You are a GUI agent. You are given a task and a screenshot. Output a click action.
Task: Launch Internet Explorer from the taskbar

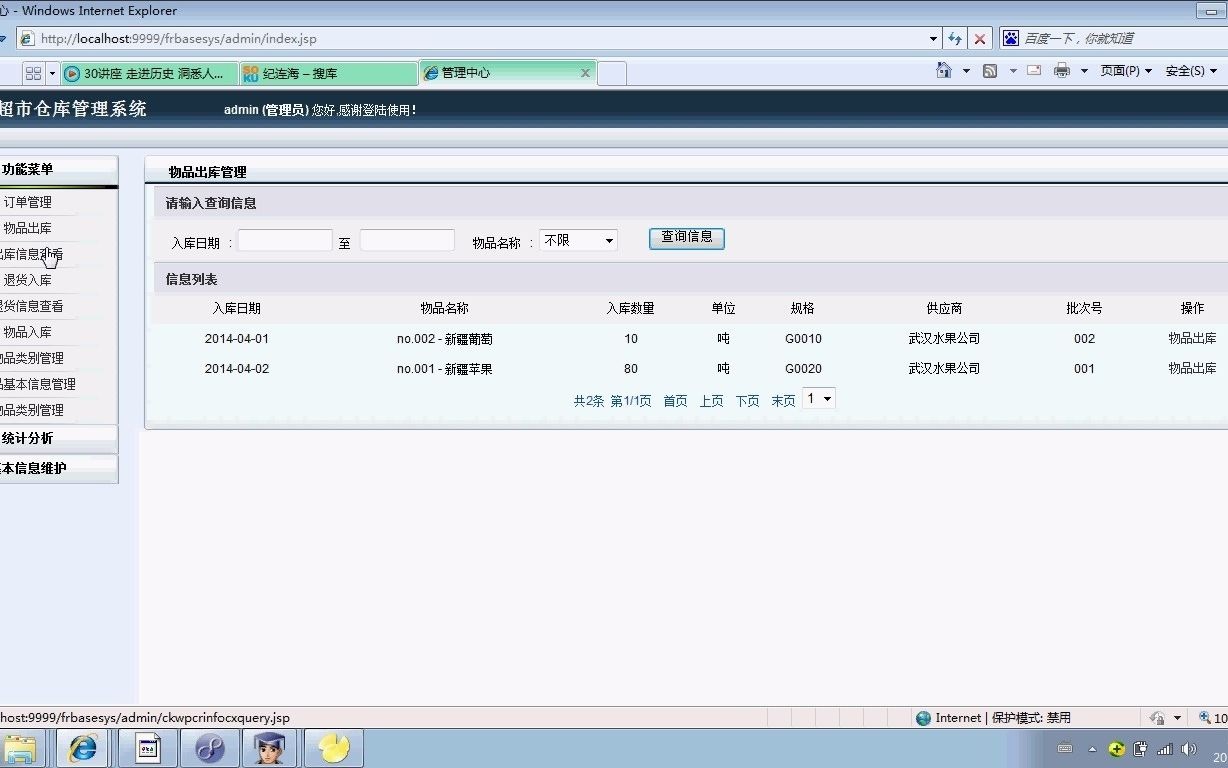tap(84, 748)
